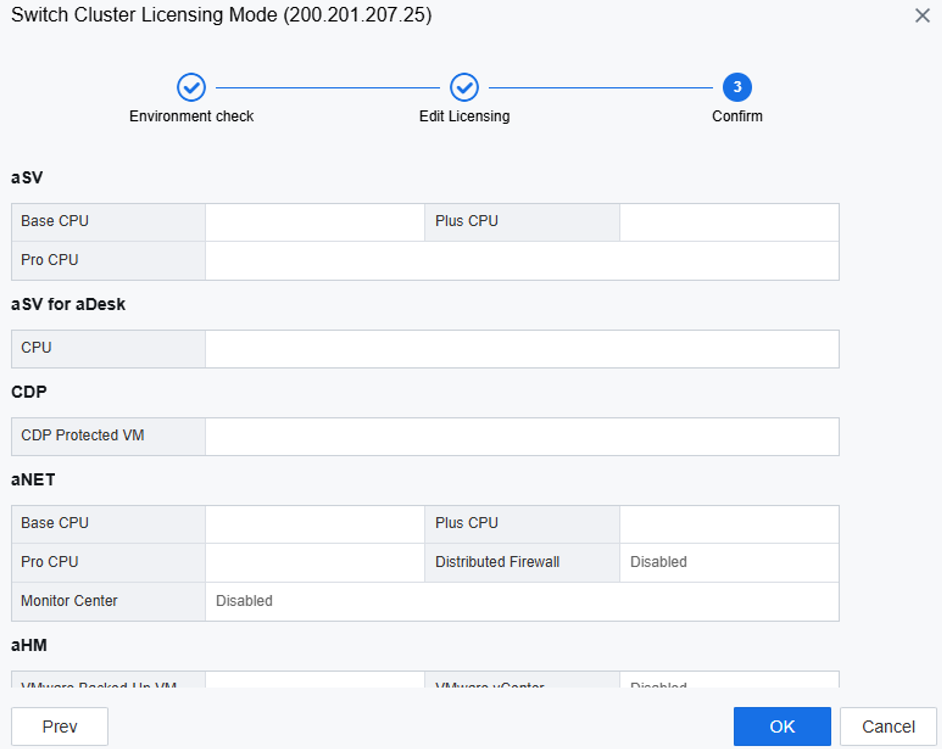Click the step 3 Confirm circle icon
Image resolution: width=942 pixels, height=749 pixels.
(x=737, y=88)
